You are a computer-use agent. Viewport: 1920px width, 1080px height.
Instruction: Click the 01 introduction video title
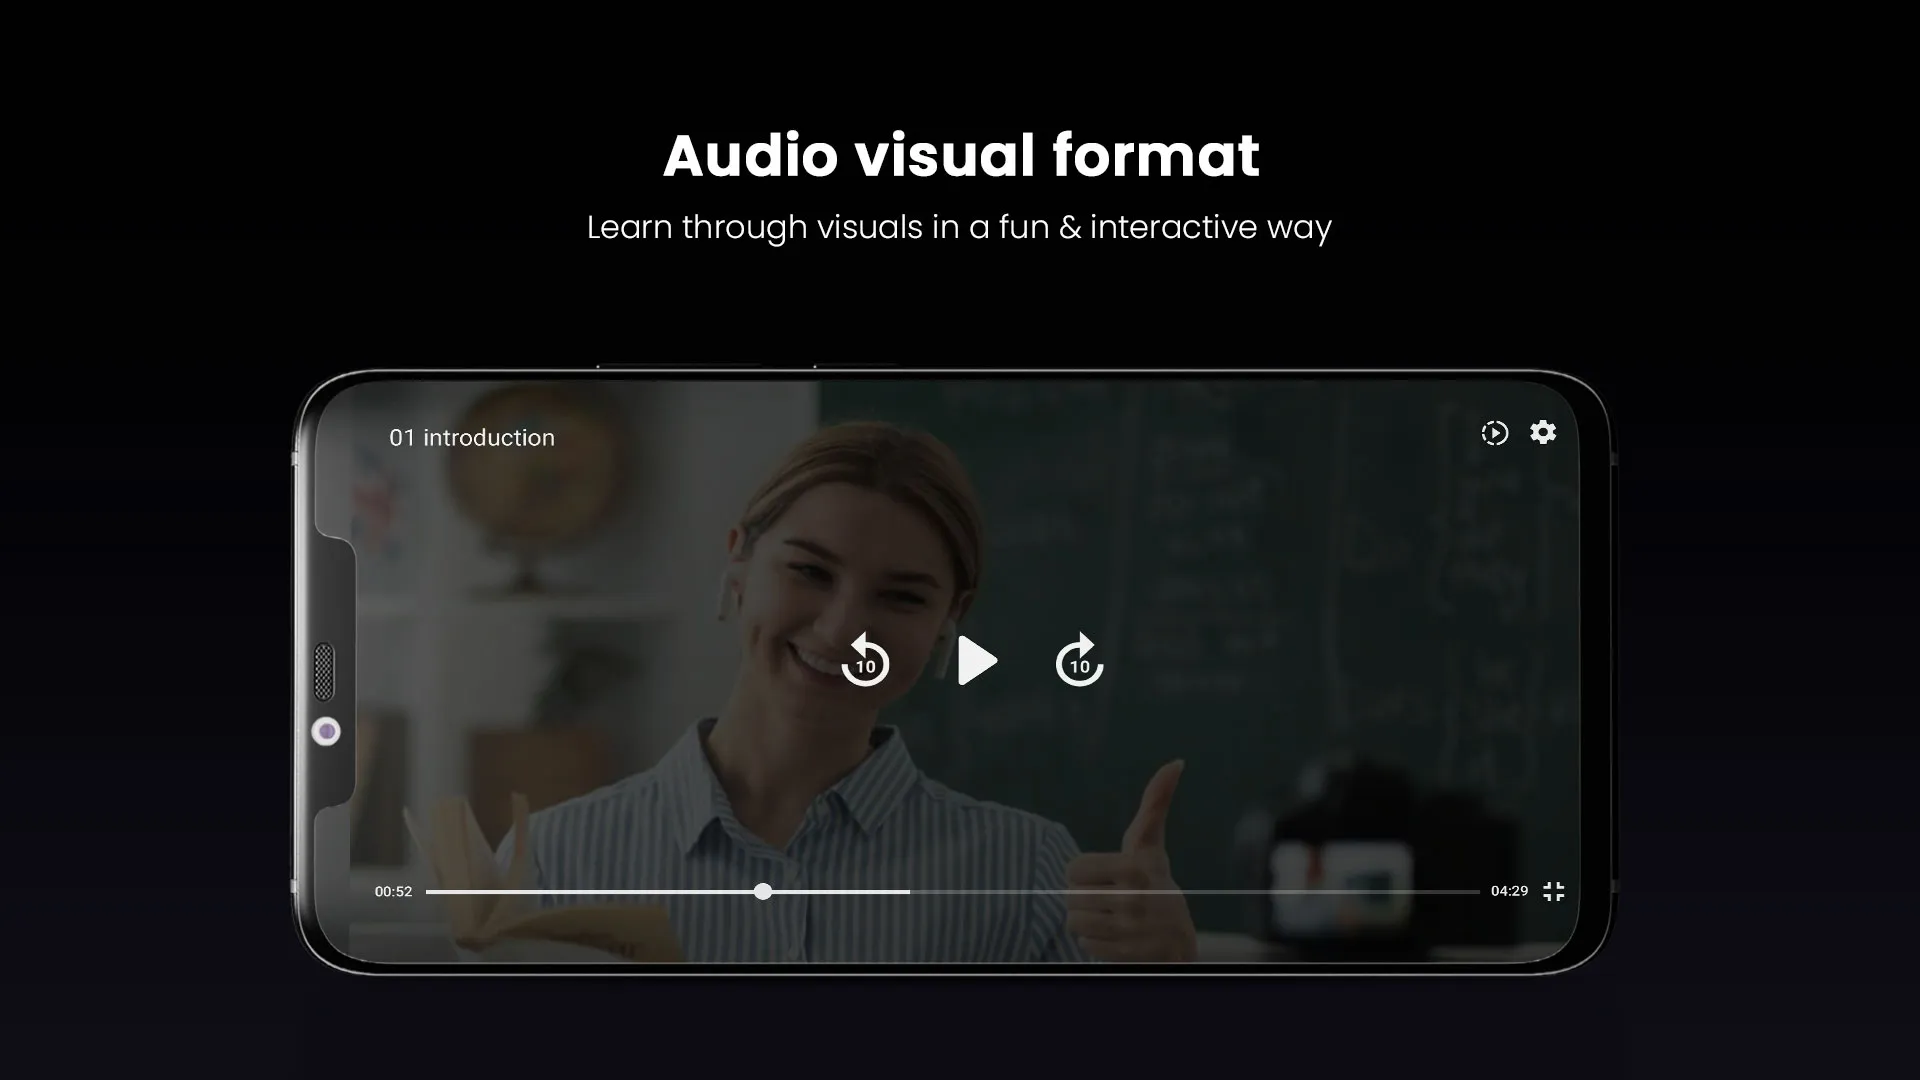tap(472, 438)
